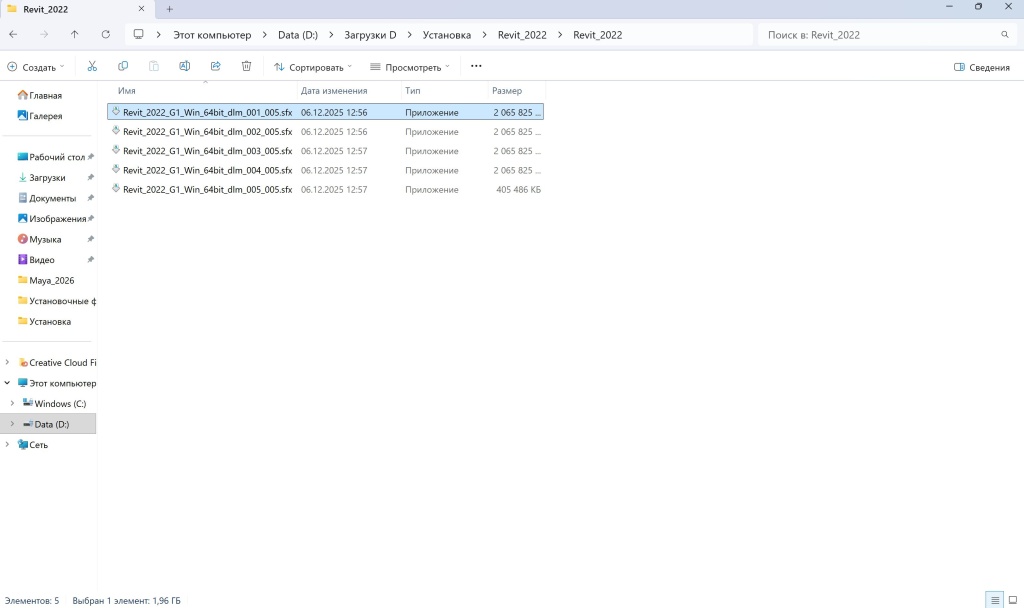The image size is (1024, 608).
Task: Open the three-dots more options menu
Action: tap(476, 67)
